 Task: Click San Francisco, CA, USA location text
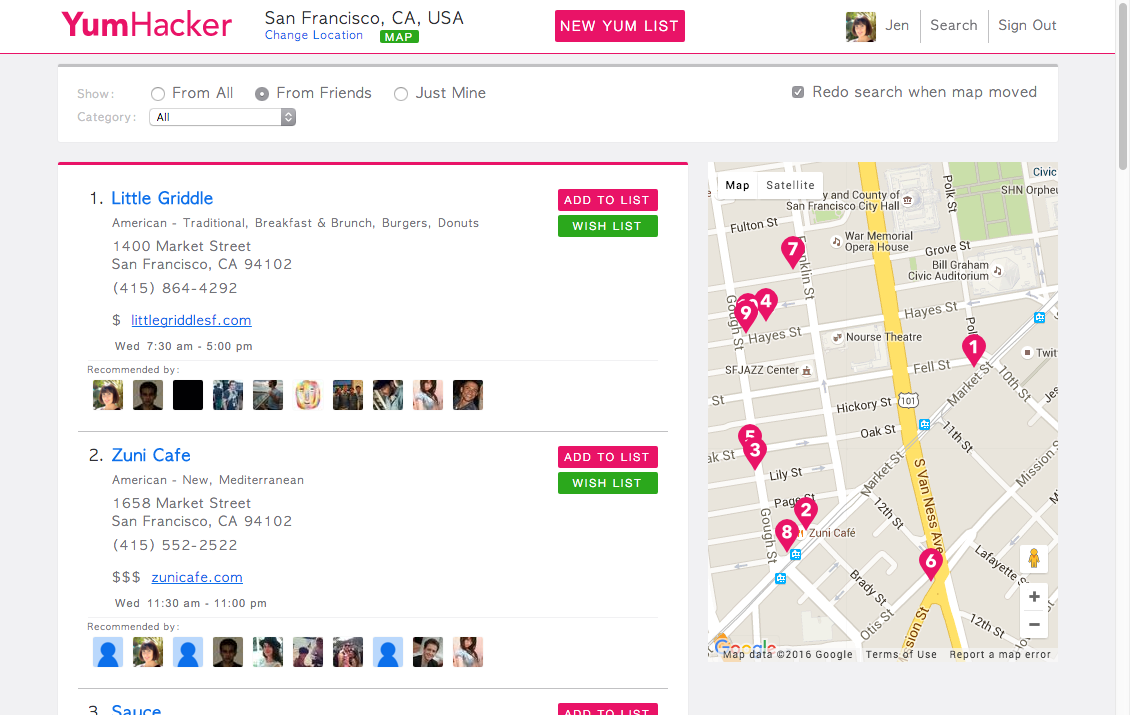tap(364, 17)
